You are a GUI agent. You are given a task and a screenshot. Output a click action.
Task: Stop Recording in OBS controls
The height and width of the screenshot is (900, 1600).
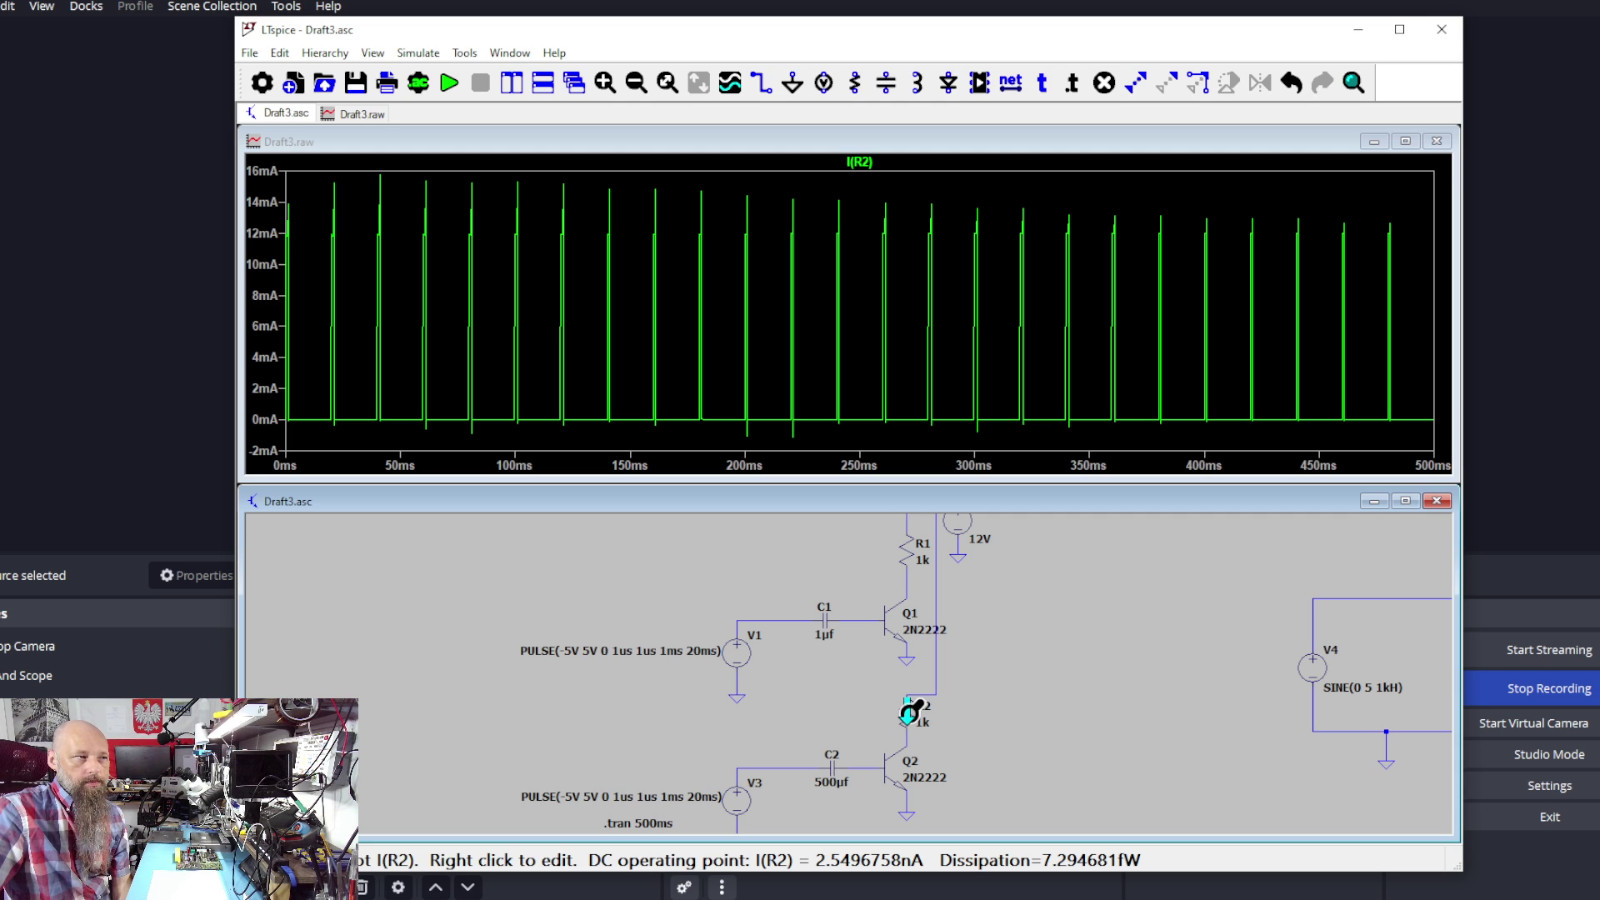(x=1548, y=689)
